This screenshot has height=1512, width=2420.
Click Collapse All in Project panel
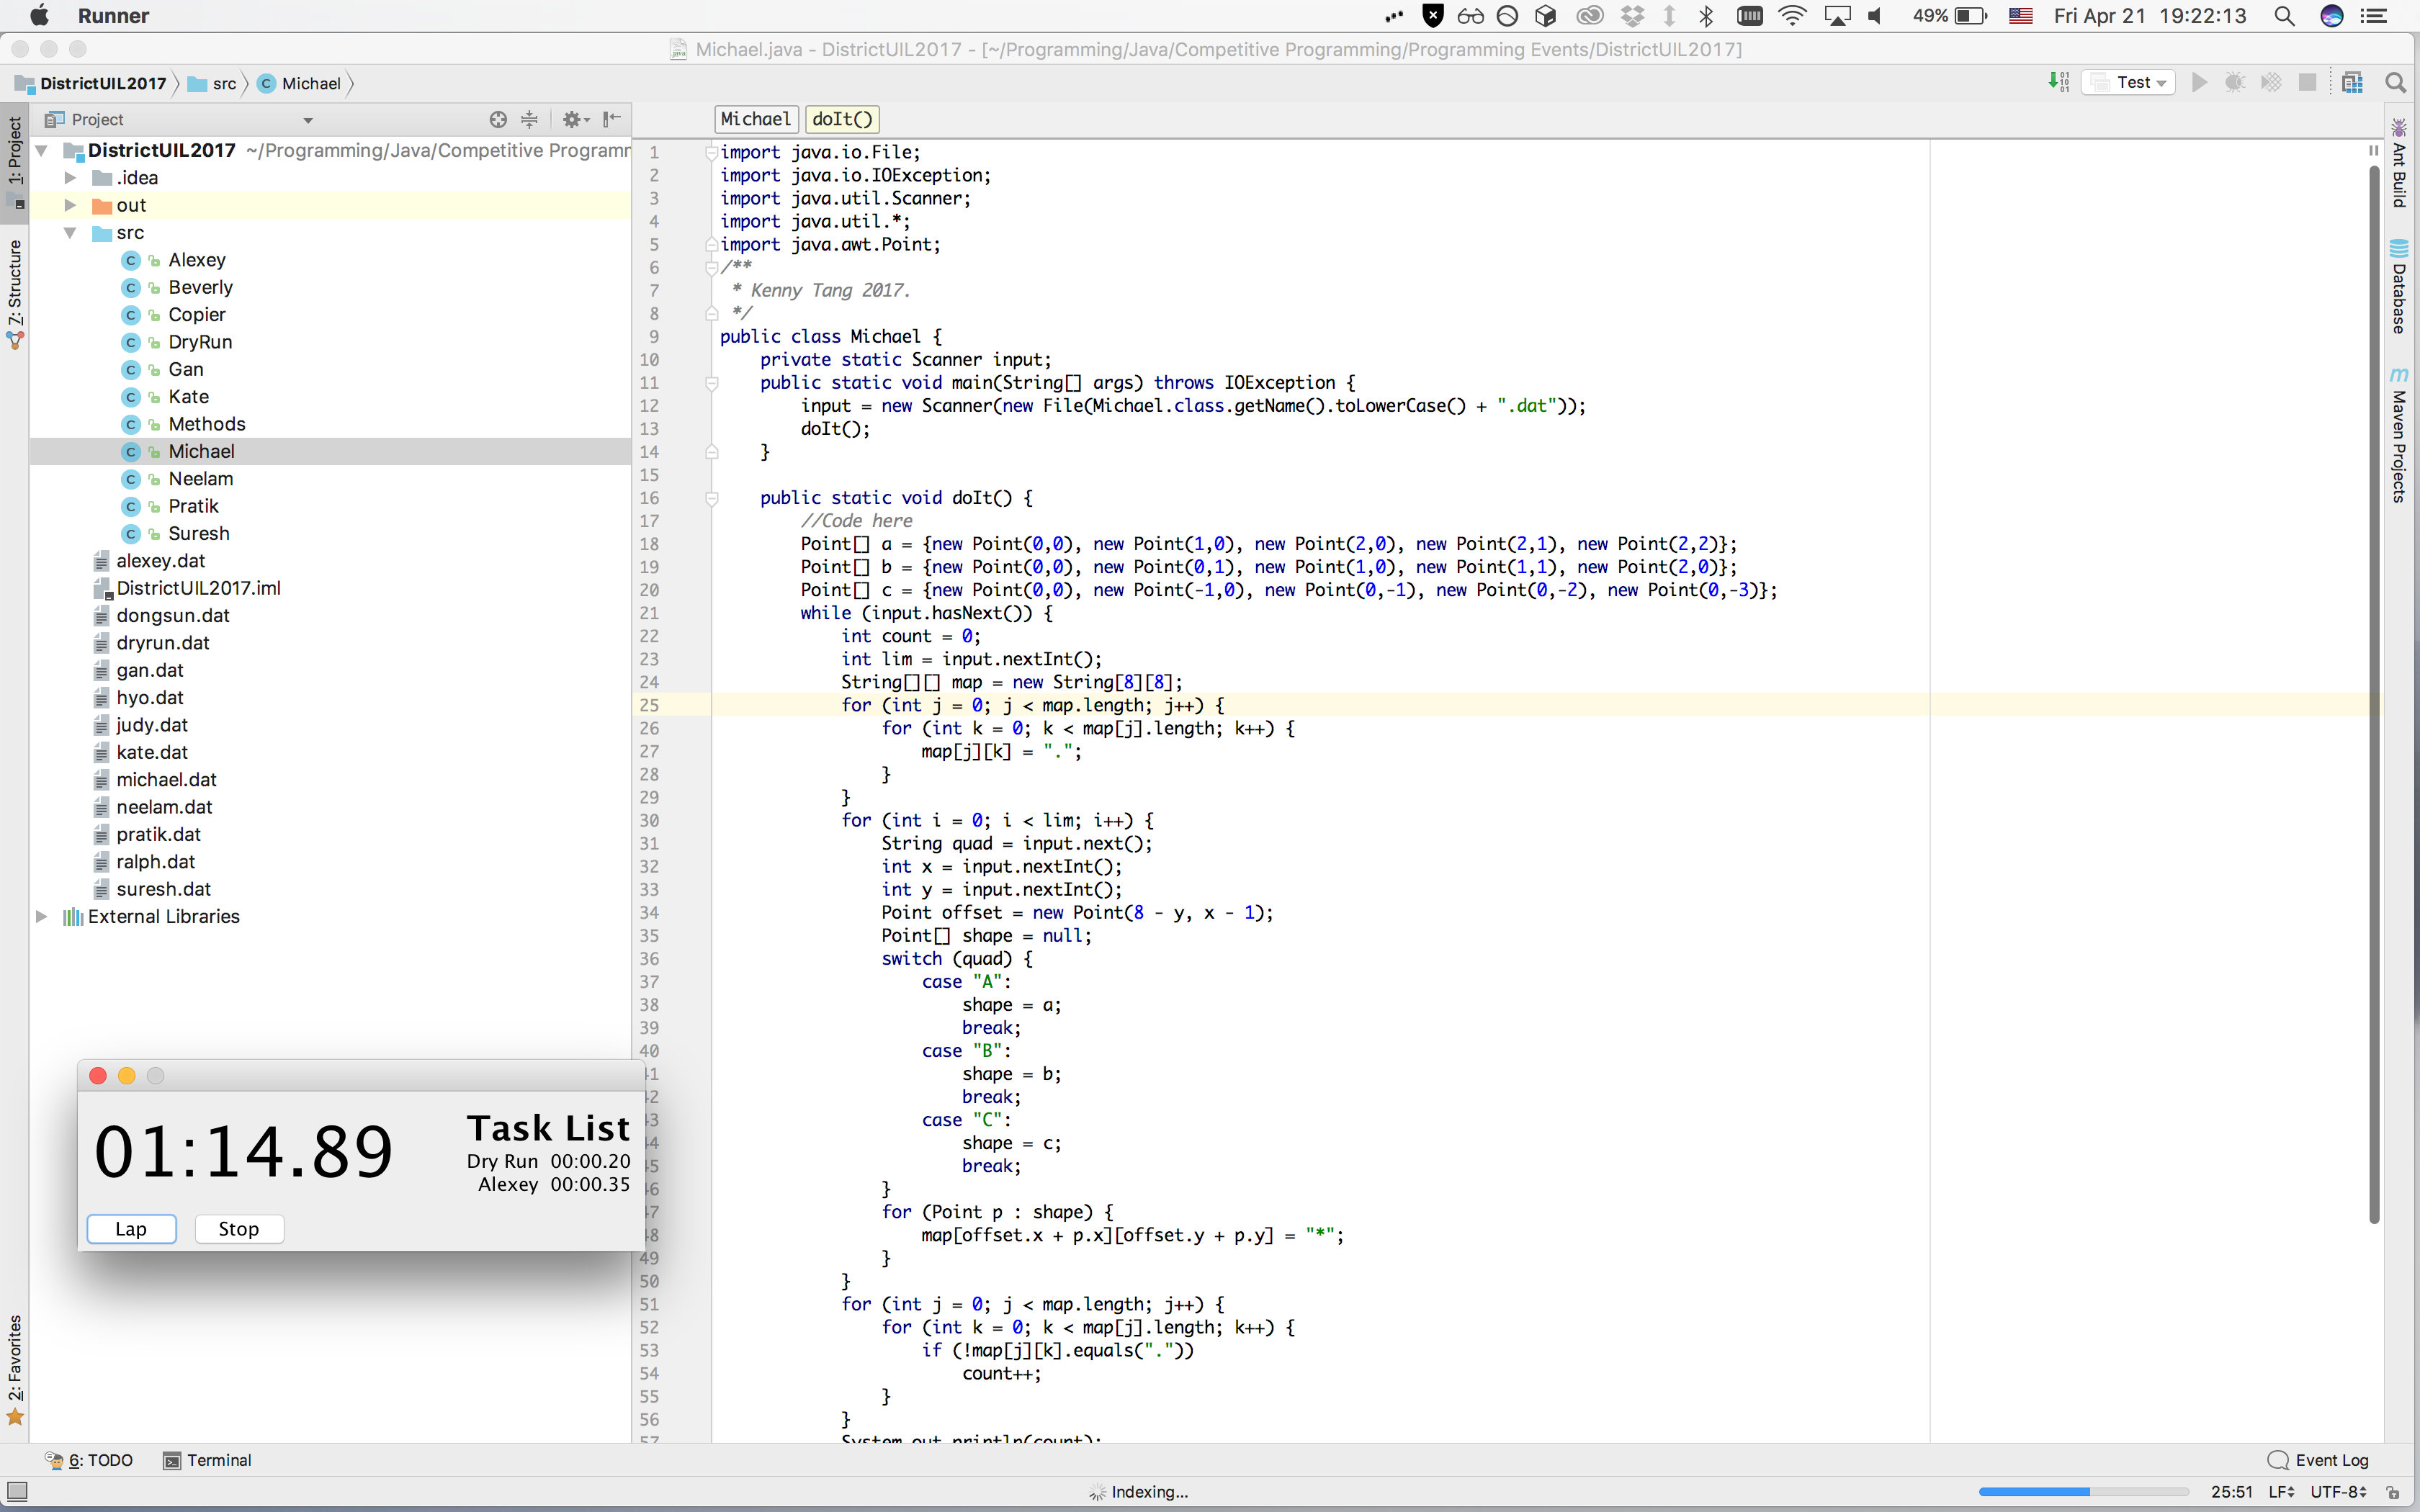click(530, 120)
